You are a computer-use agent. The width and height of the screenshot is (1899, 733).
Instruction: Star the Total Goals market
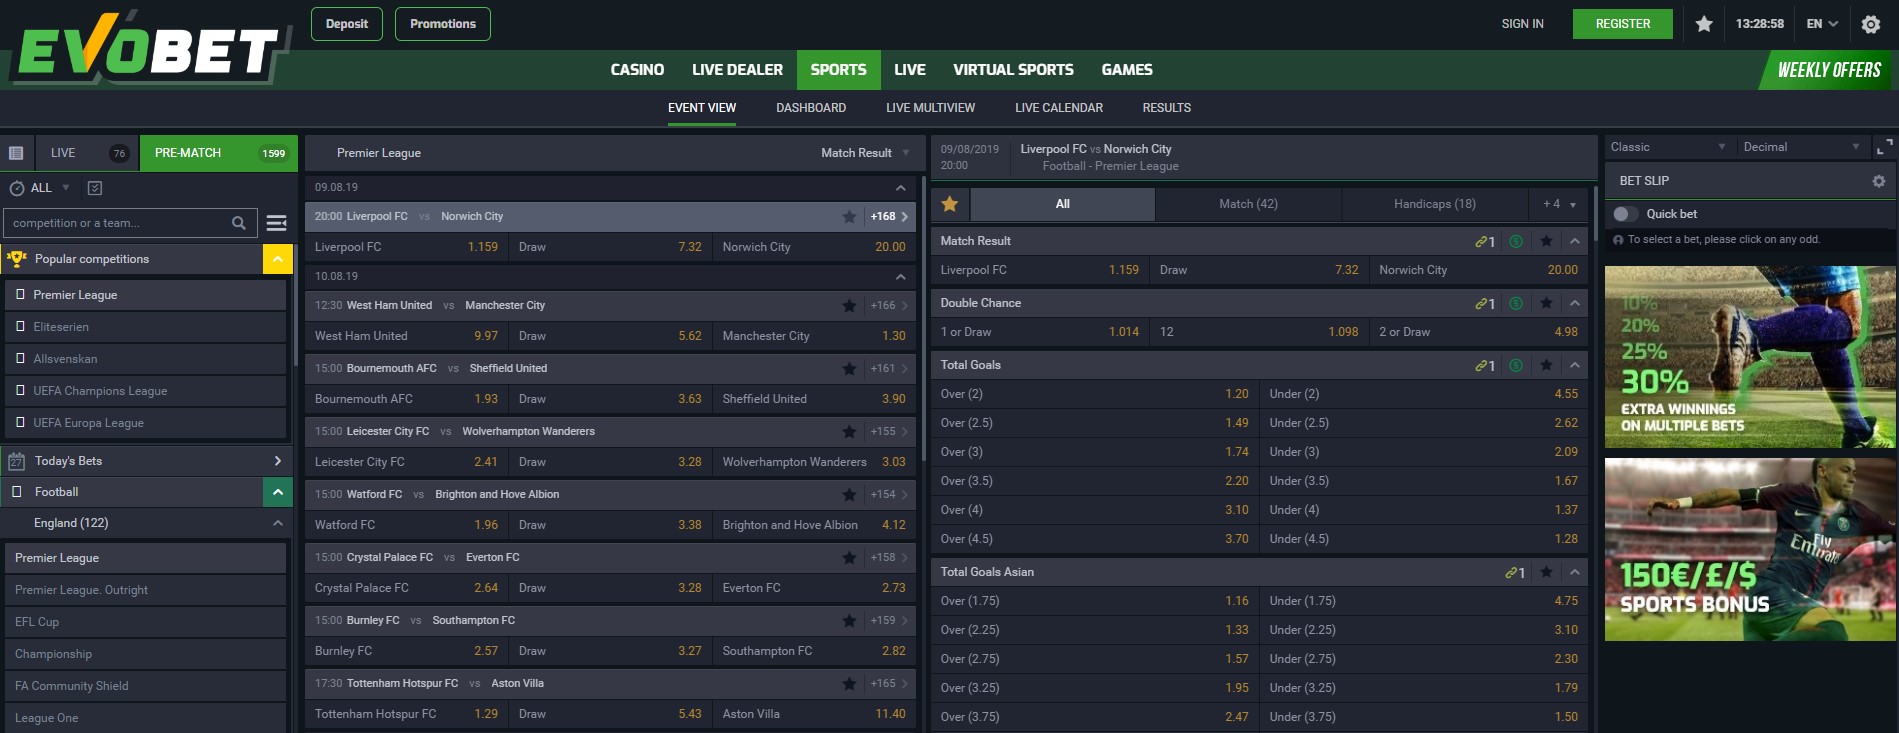[x=1546, y=366]
